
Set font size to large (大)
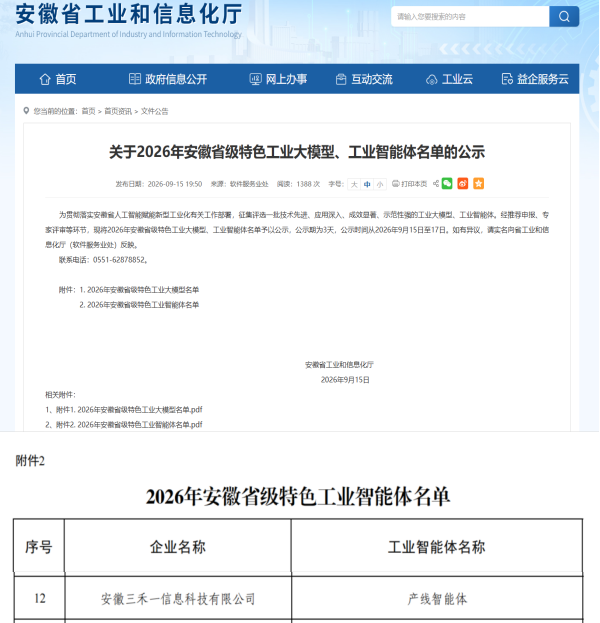click(354, 184)
